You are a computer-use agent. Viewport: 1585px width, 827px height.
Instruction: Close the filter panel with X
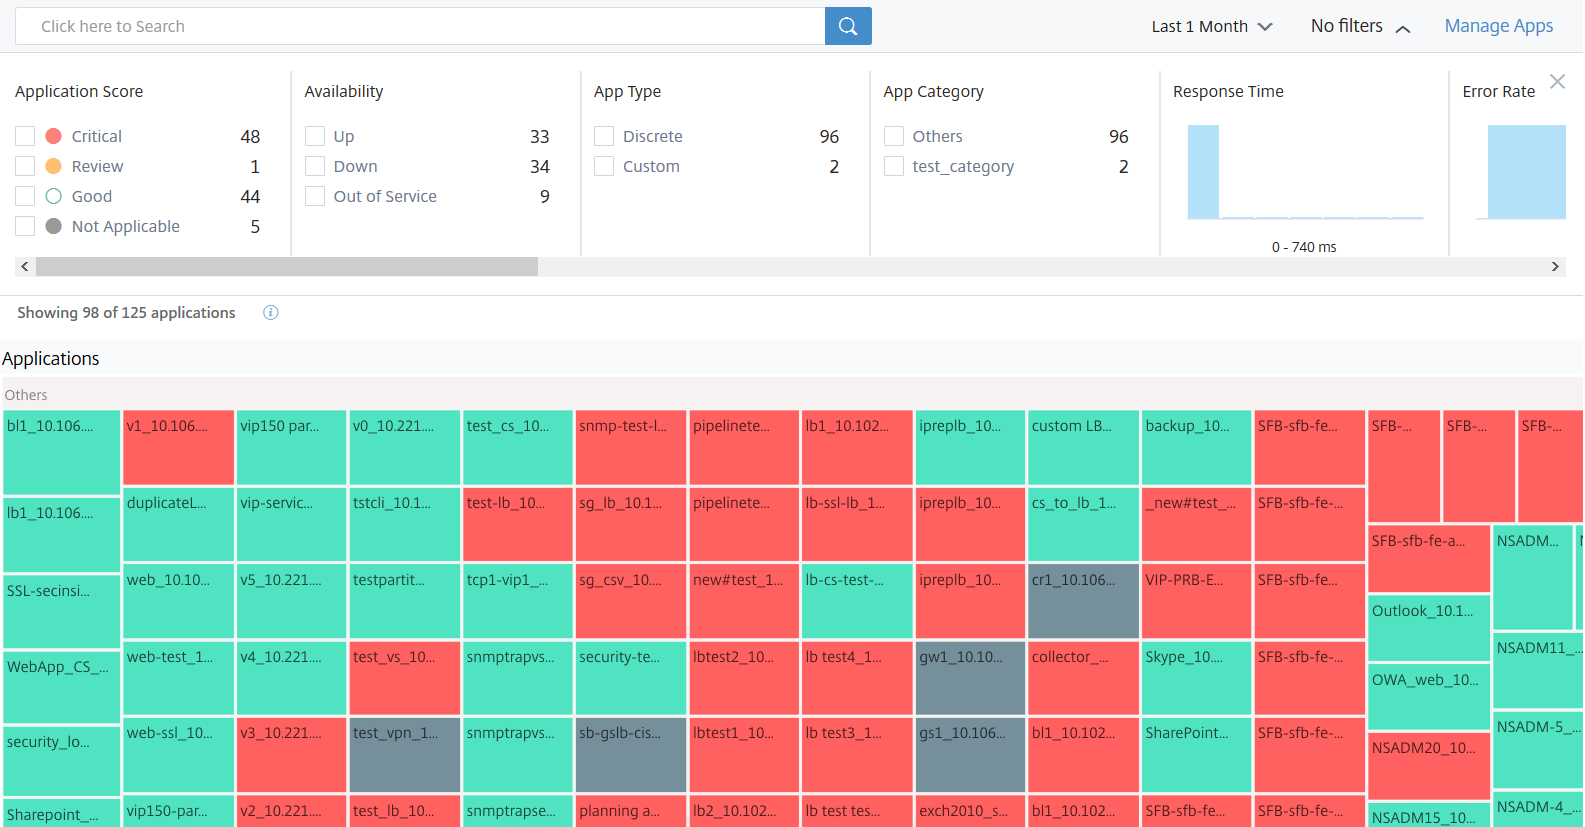(1557, 81)
